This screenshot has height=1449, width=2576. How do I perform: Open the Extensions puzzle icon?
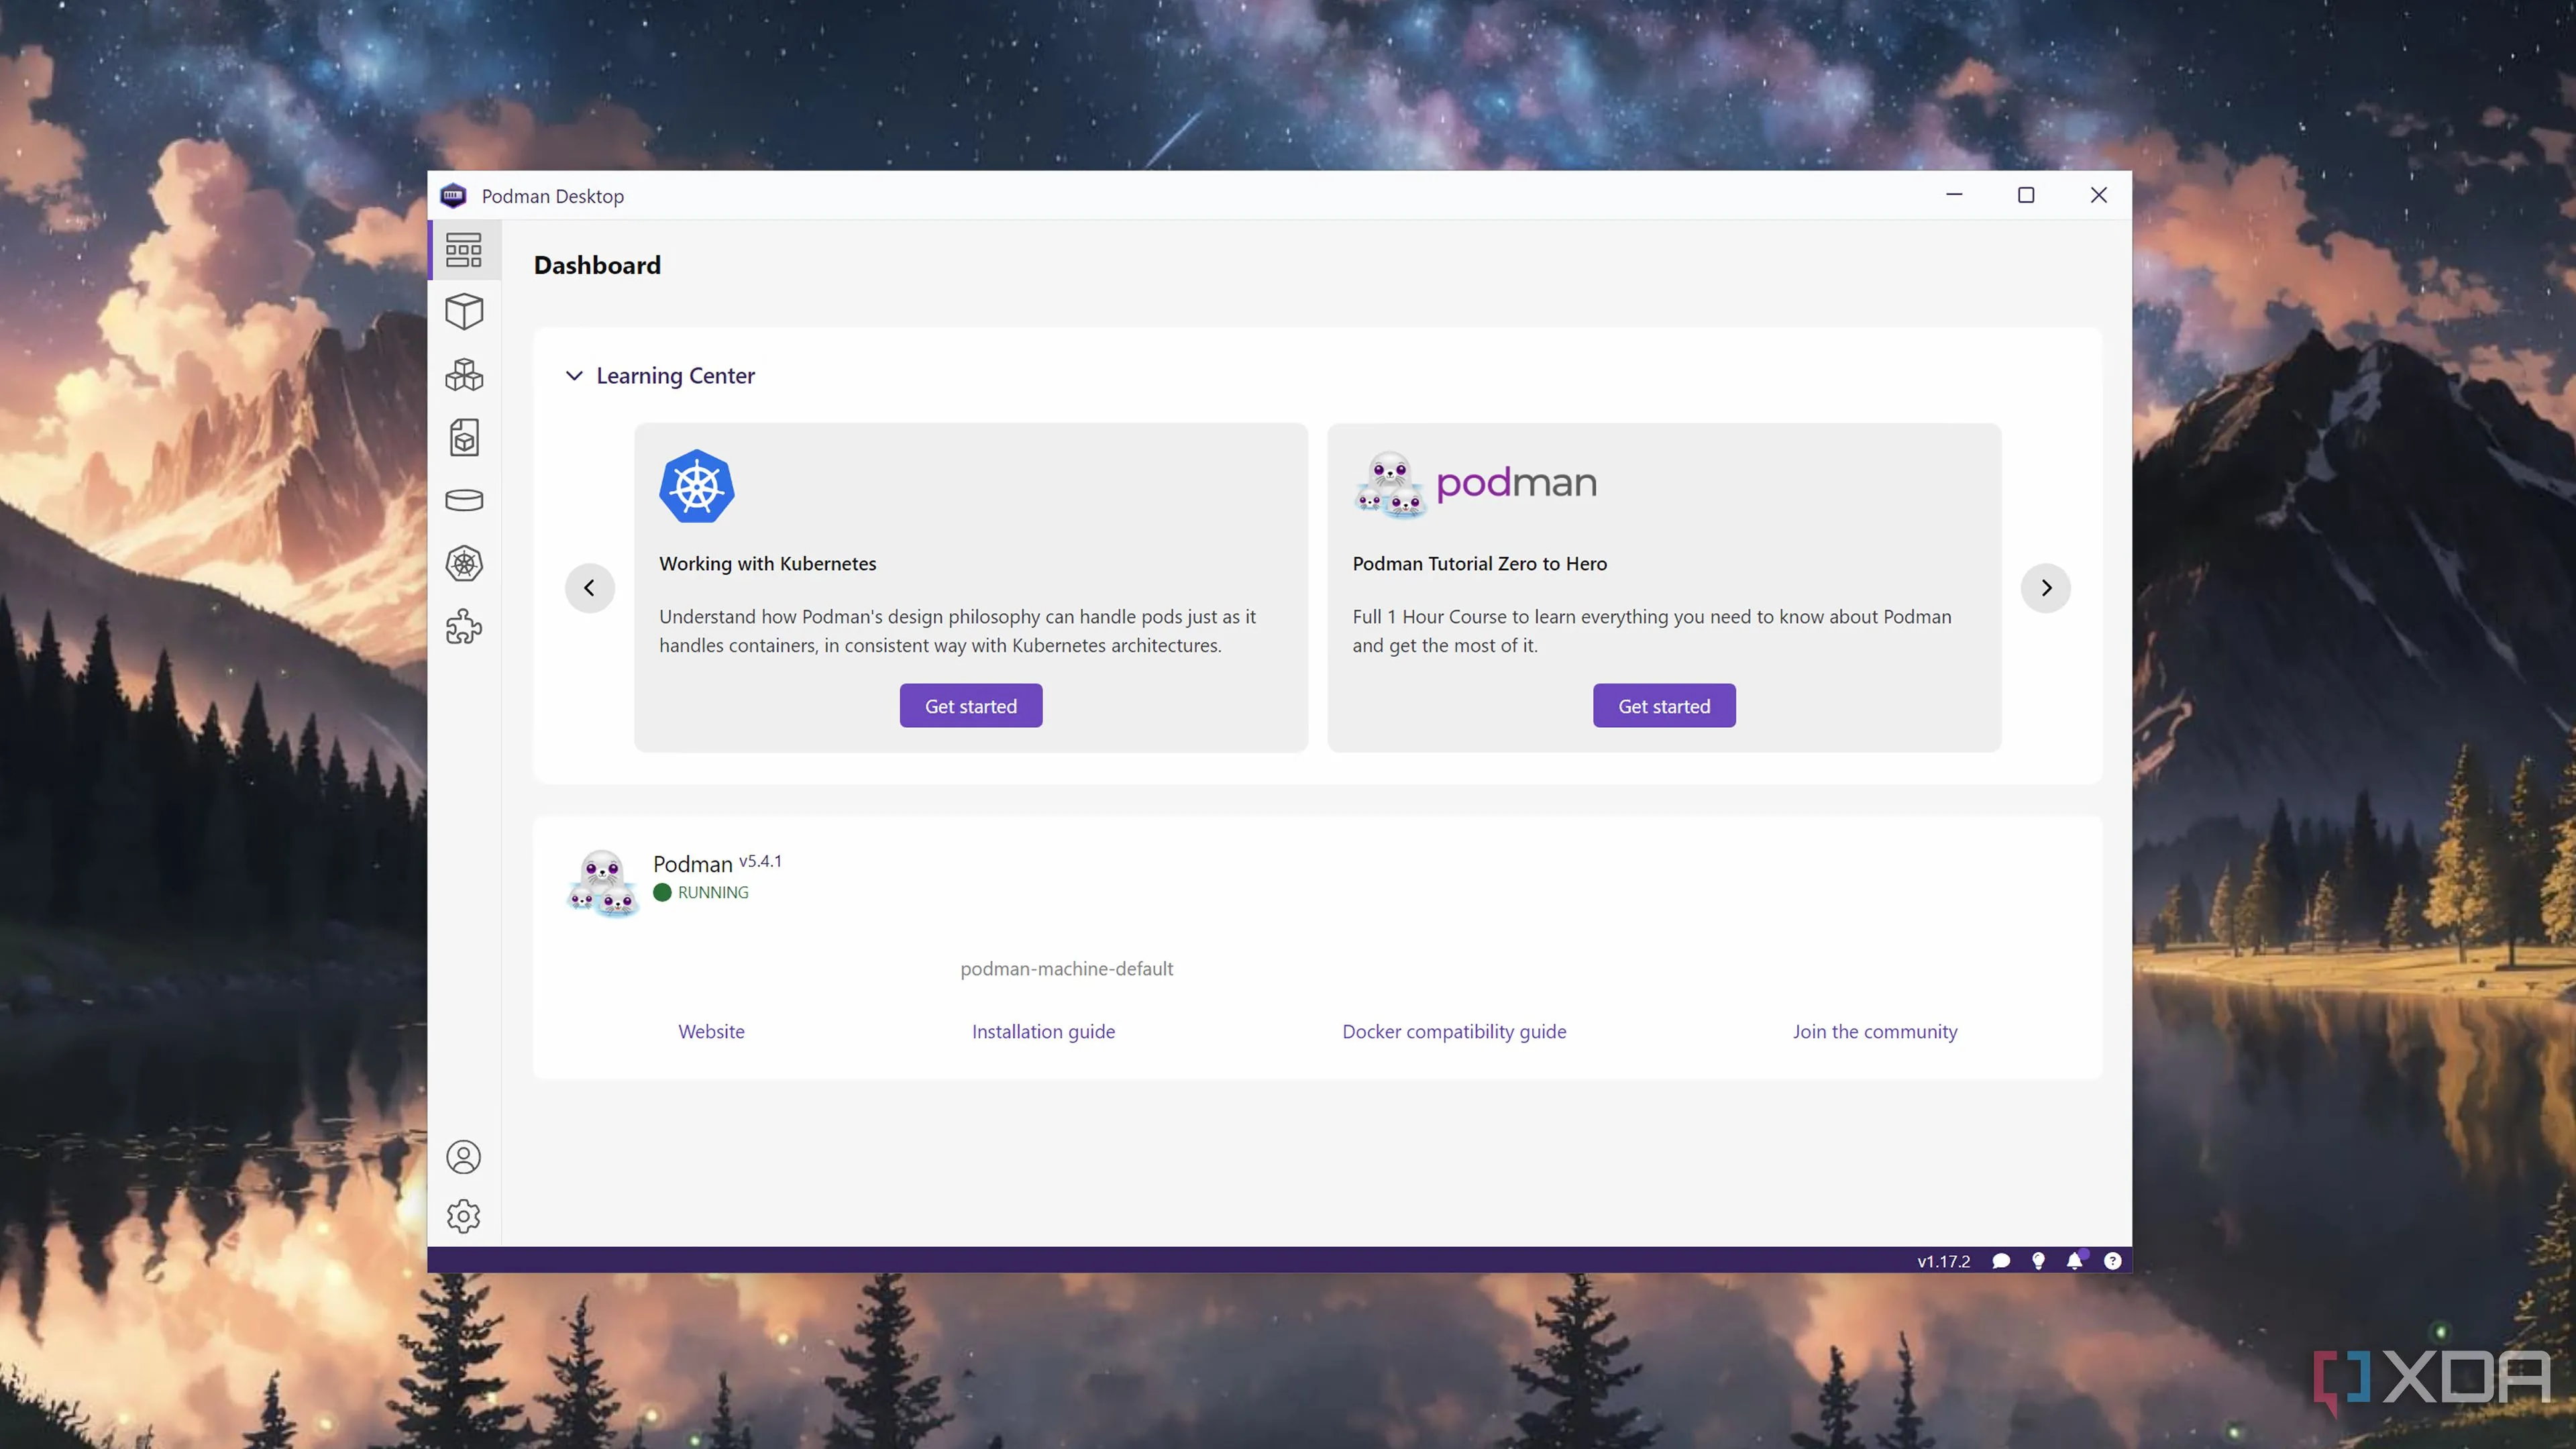[464, 627]
